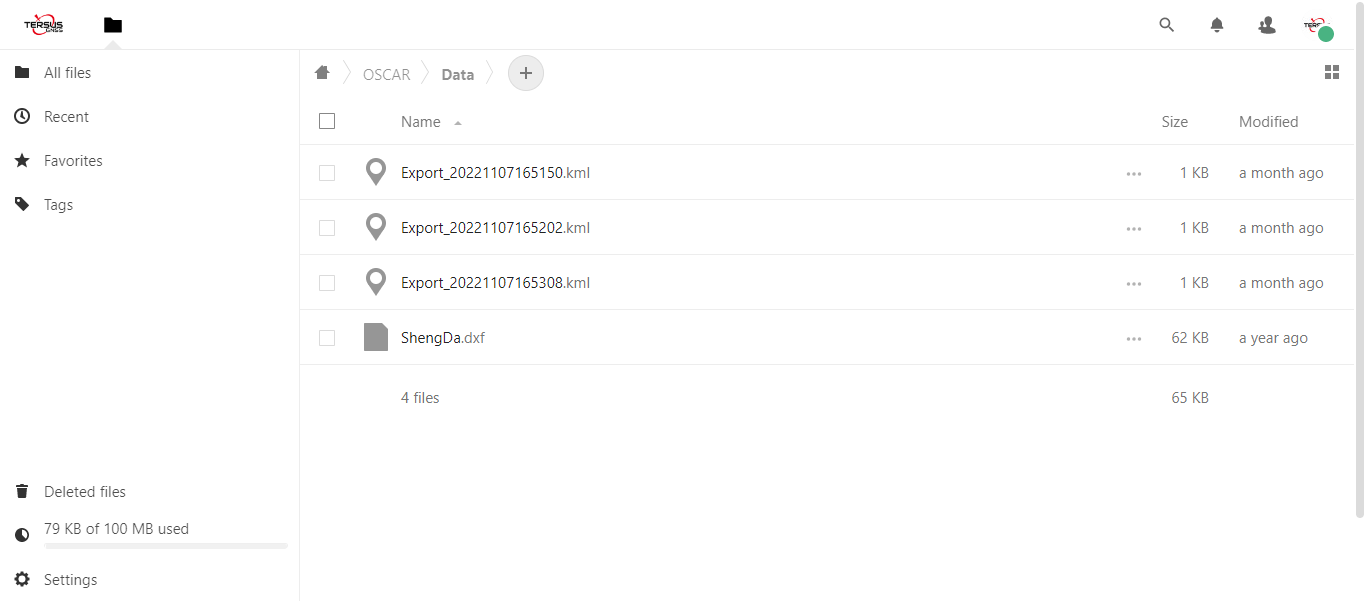This screenshot has width=1366, height=601.
Task: Click the ShengDa.dxf file icon
Action: [376, 337]
